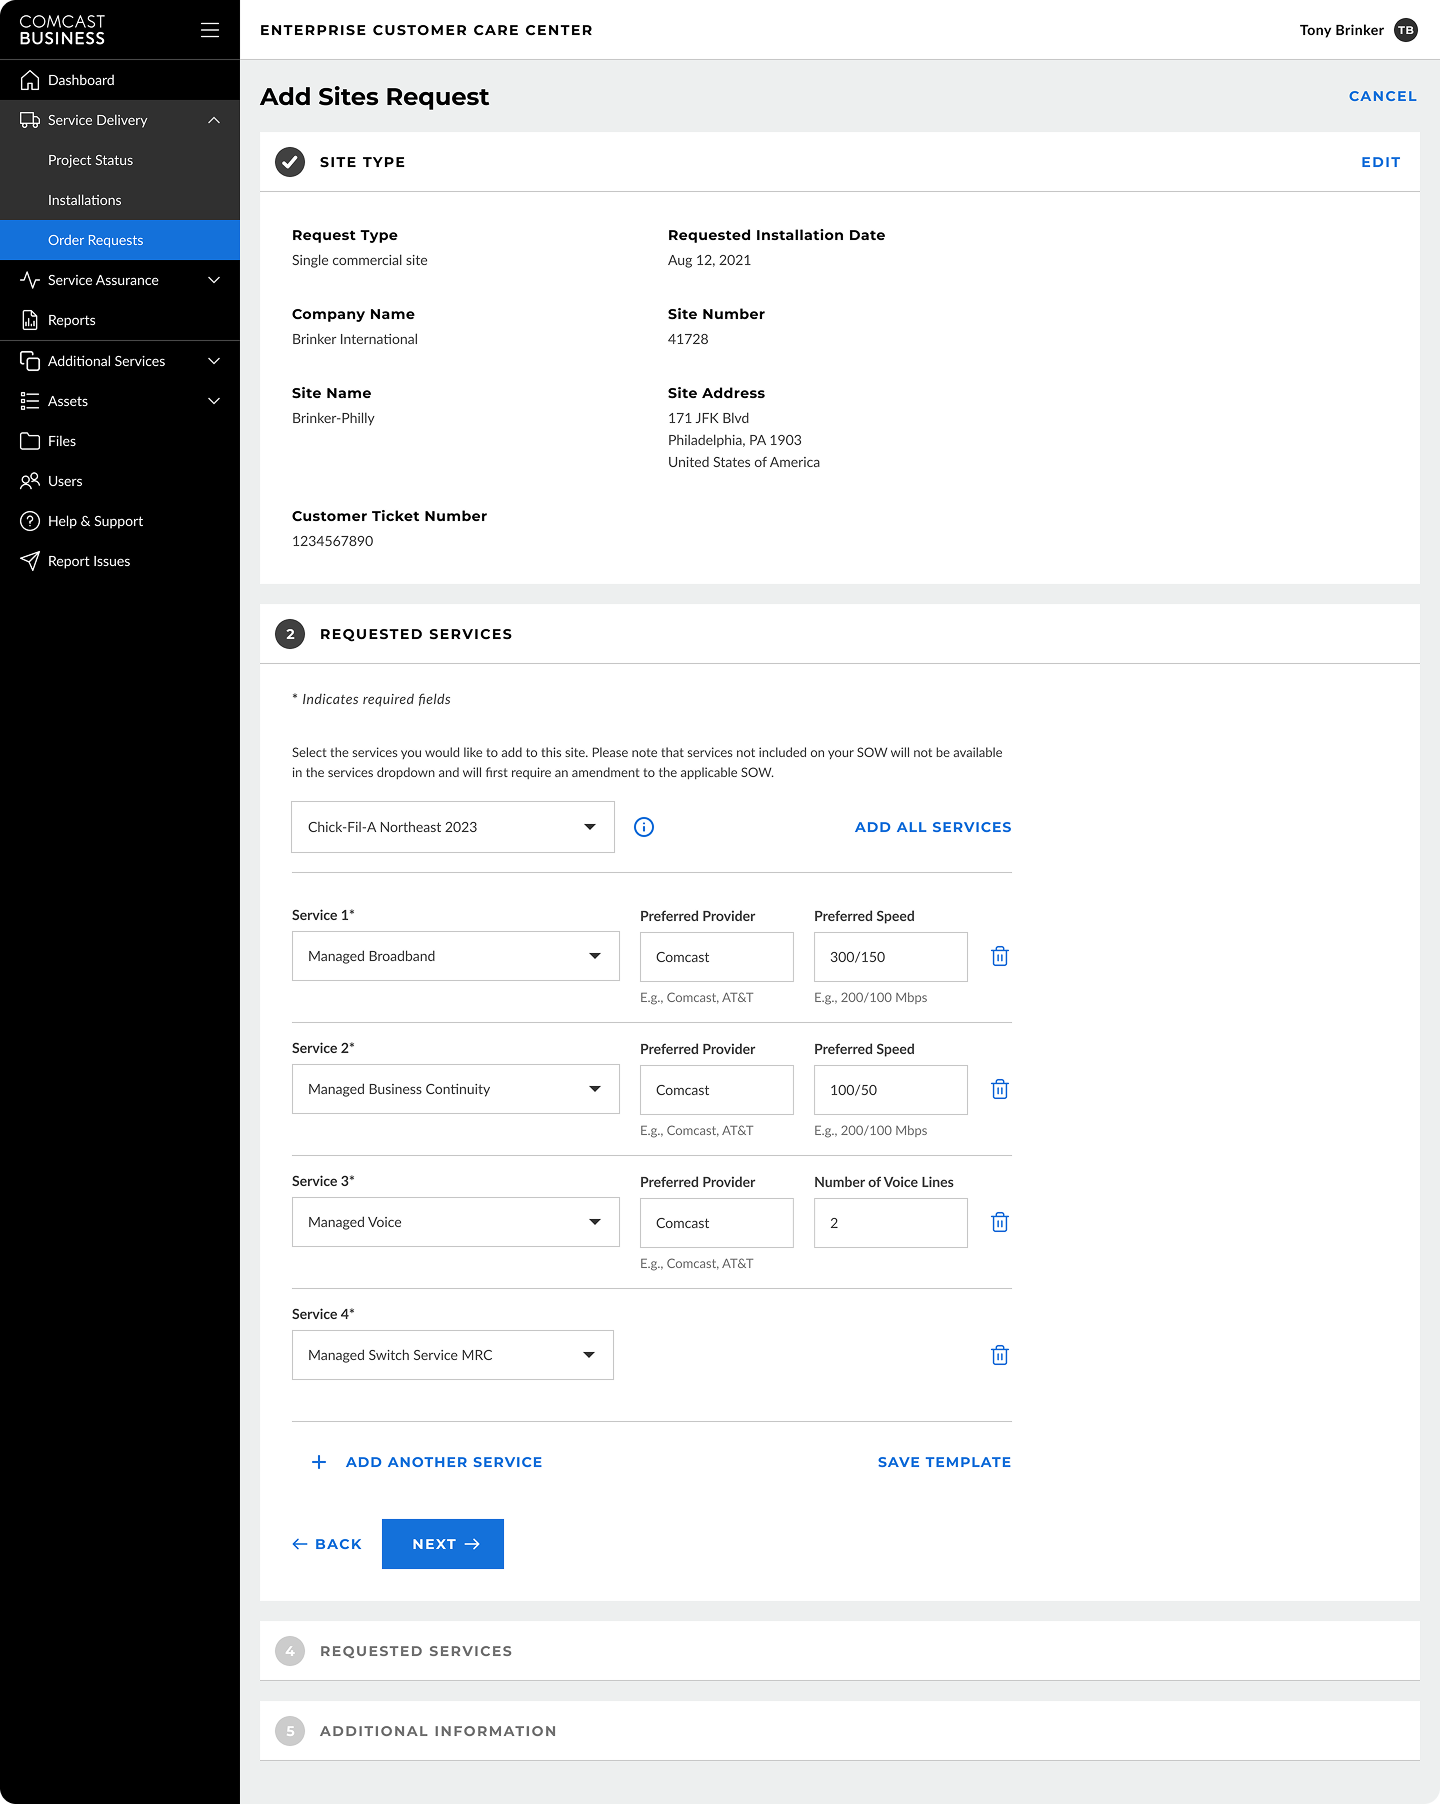
Task: Cancel the Add Sites Request
Action: click(x=1383, y=96)
